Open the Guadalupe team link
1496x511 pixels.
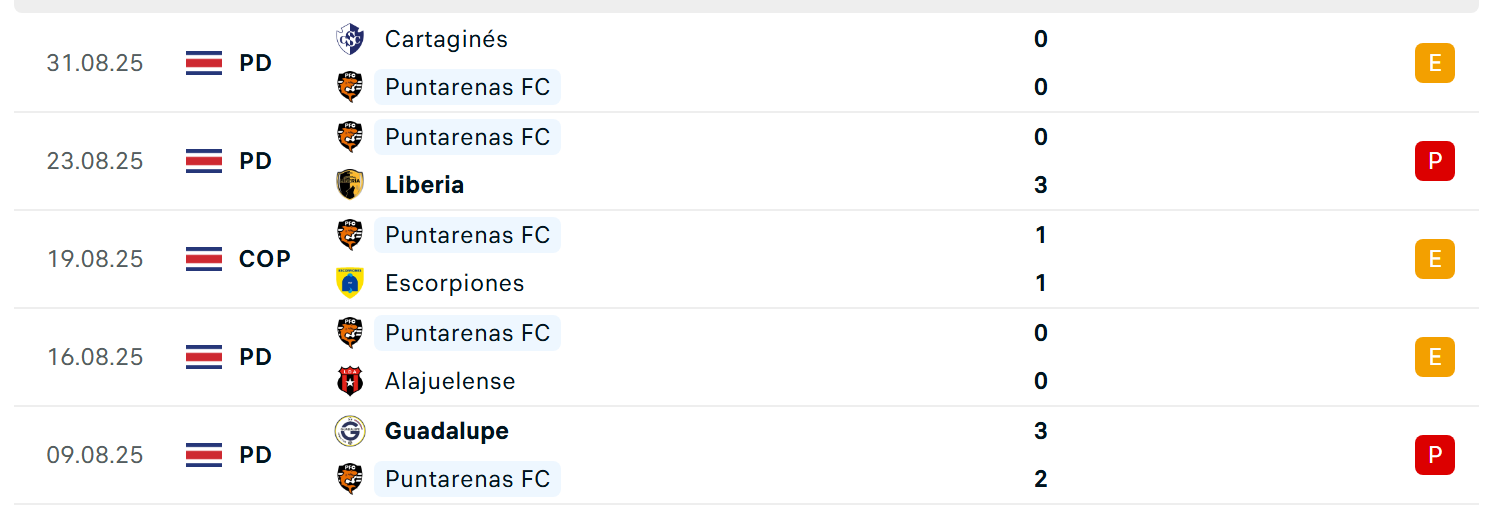point(447,431)
